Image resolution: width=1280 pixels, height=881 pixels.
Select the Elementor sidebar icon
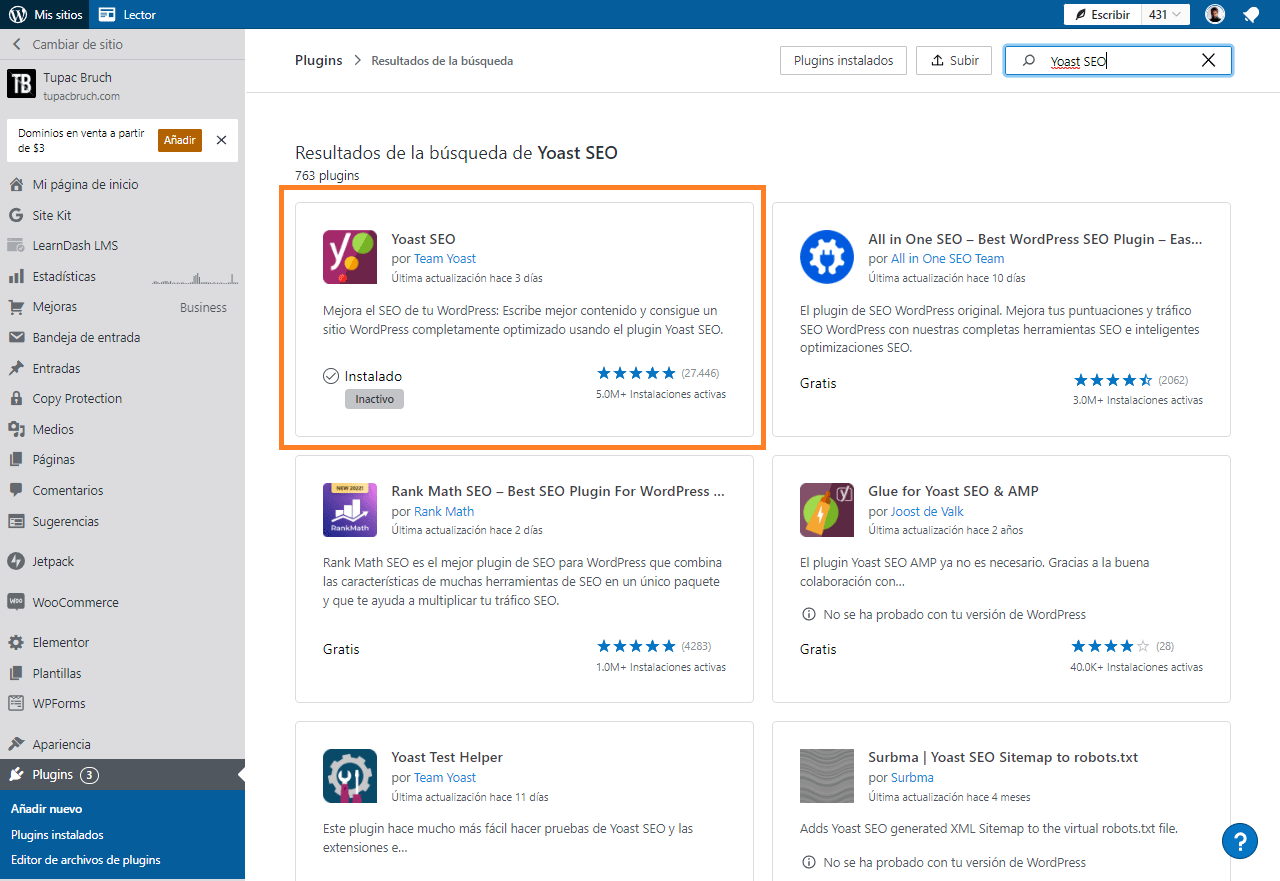point(18,642)
